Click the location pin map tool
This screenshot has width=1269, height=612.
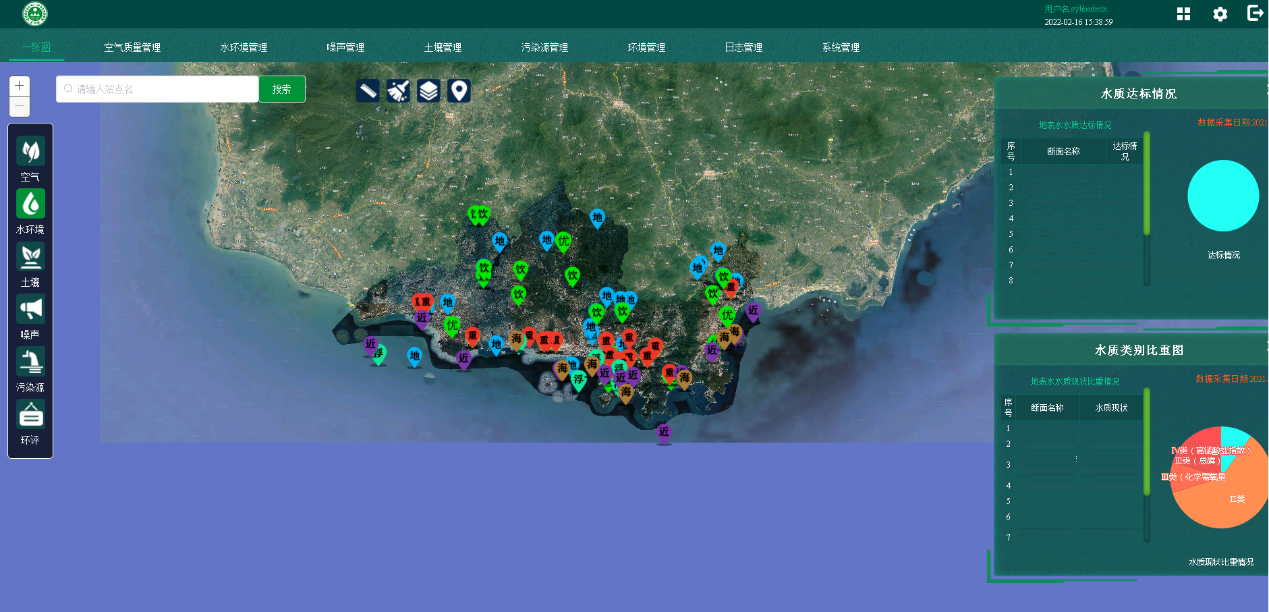click(459, 91)
